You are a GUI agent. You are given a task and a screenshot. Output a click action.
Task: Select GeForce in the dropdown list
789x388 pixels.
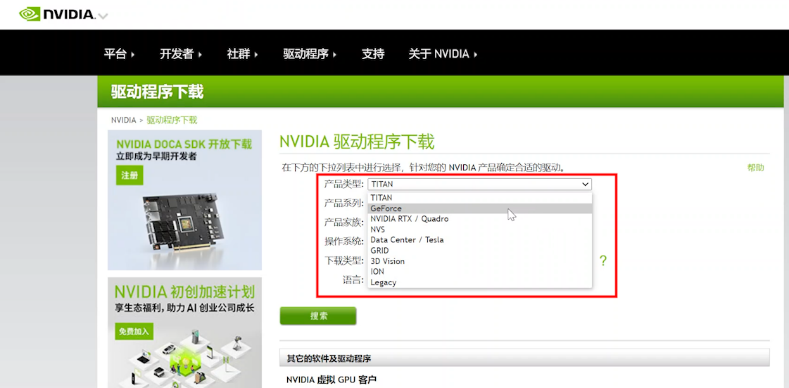[x=480, y=208]
